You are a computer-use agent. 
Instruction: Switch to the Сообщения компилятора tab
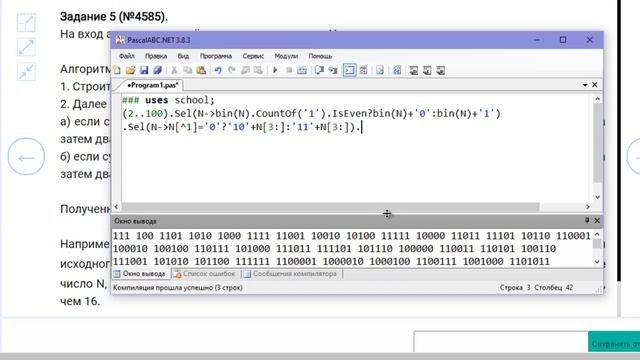point(291,274)
